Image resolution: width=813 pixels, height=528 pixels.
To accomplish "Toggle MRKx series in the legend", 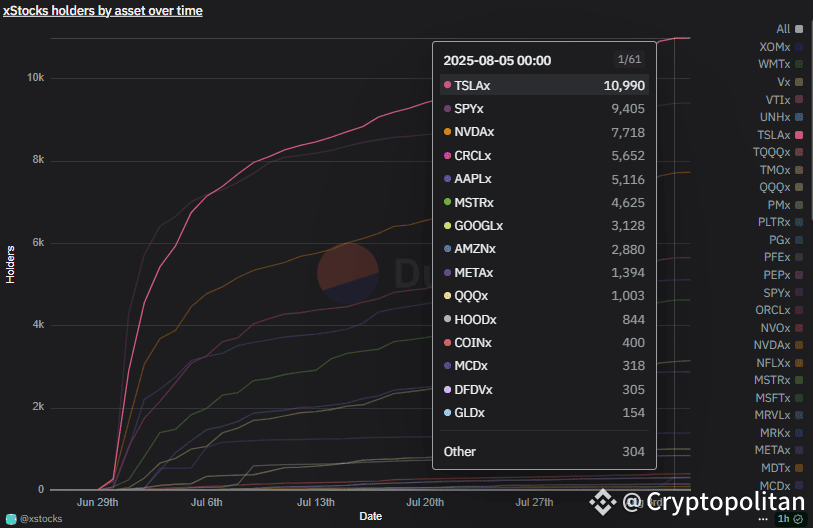I will pyautogui.click(x=782, y=433).
